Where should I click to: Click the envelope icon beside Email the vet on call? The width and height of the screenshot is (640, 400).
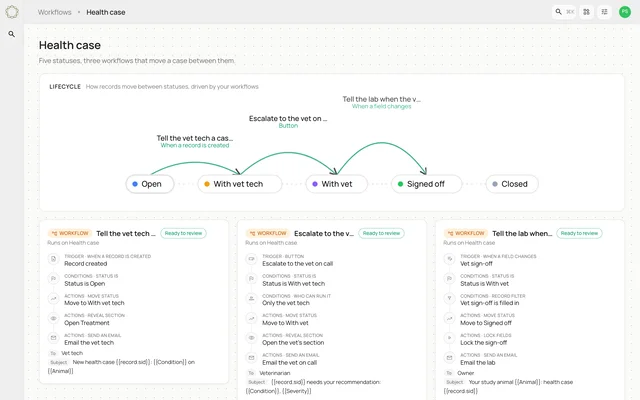coord(251,358)
